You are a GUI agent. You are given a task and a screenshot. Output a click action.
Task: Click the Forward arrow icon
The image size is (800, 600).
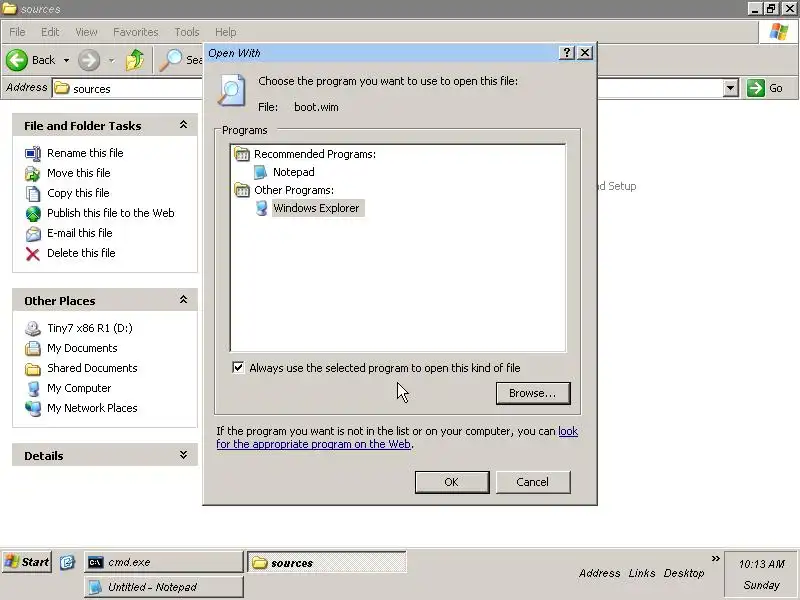[89, 60]
